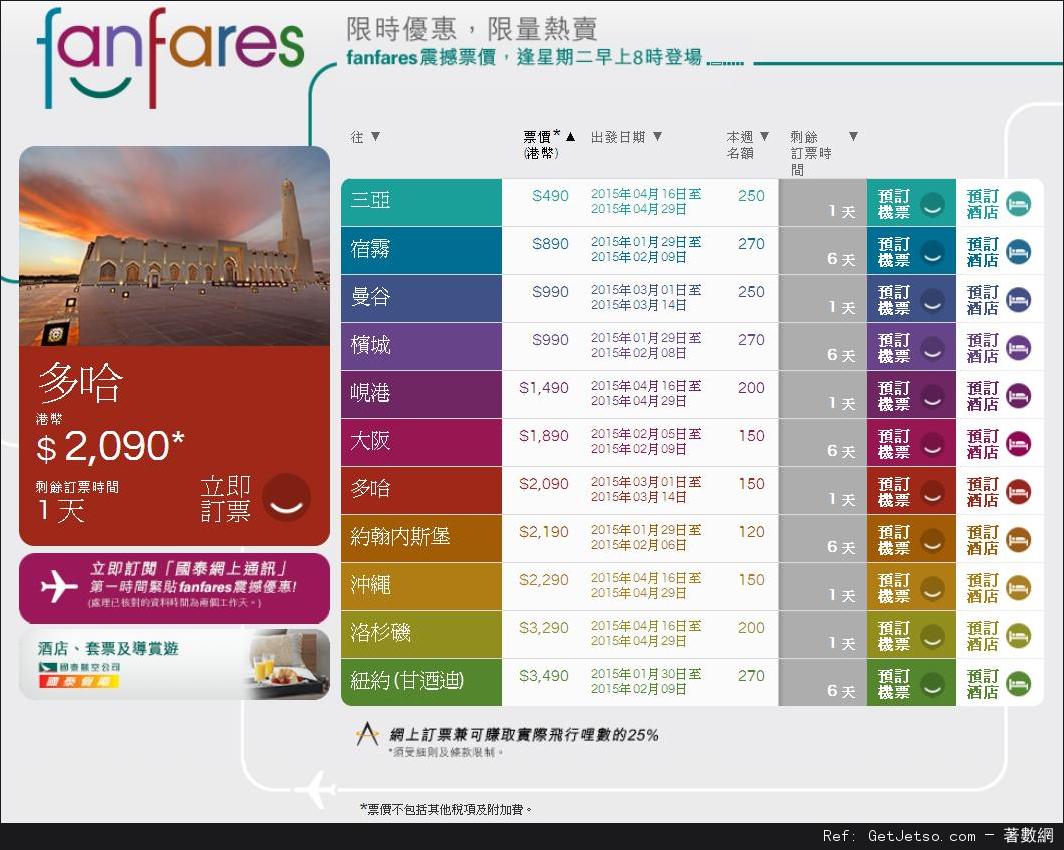
Task: Click the red smiley icon beside 立即訂票
Action: [286, 497]
